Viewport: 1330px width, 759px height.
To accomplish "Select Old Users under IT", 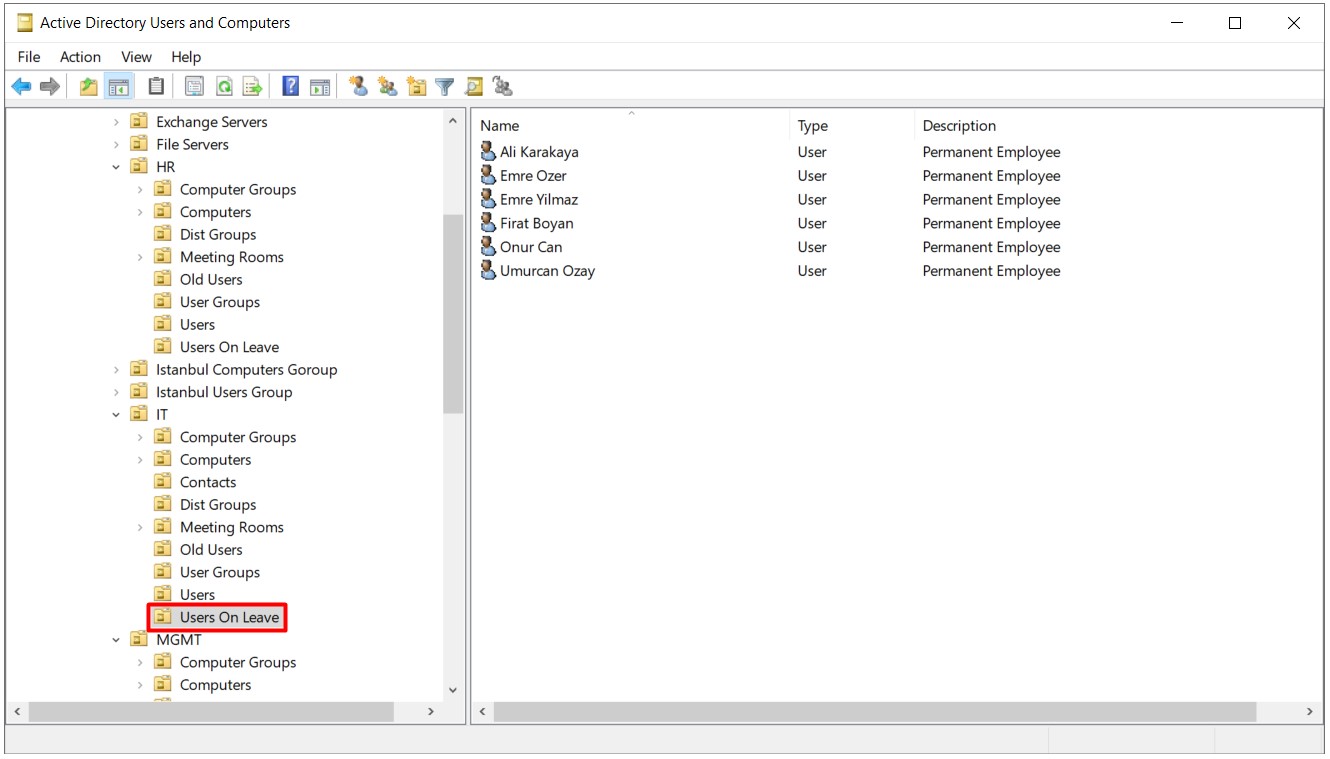I will (211, 549).
